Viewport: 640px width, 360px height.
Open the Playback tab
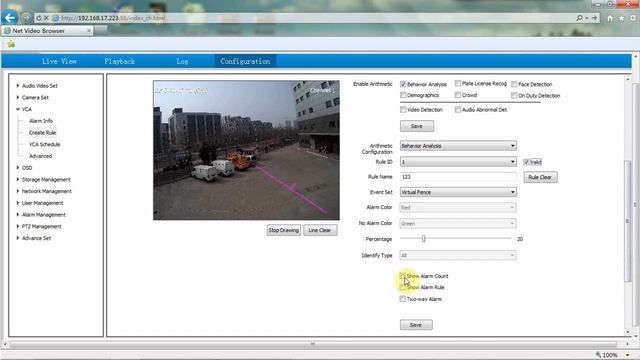120,61
